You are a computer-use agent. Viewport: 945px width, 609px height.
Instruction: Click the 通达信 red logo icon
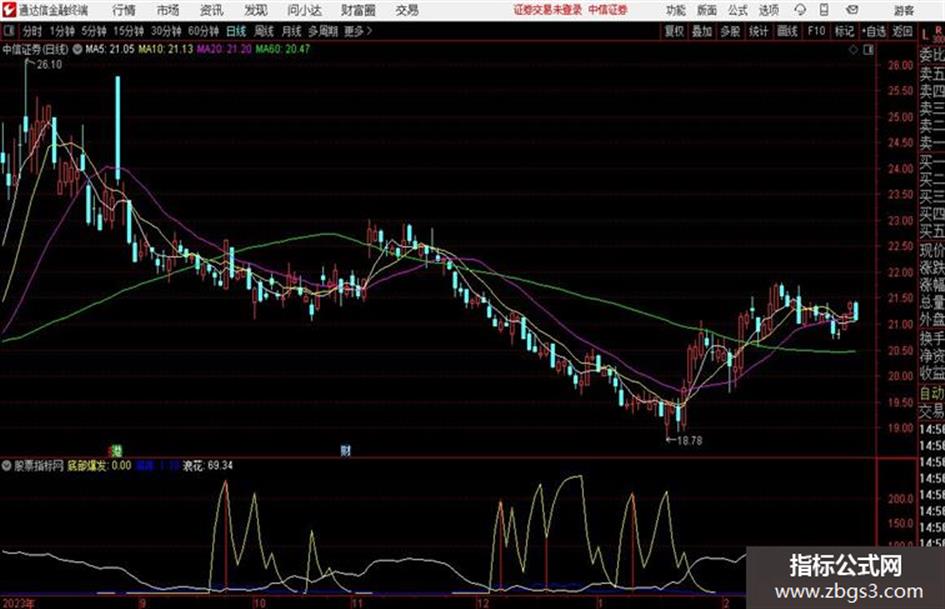[x=9, y=10]
